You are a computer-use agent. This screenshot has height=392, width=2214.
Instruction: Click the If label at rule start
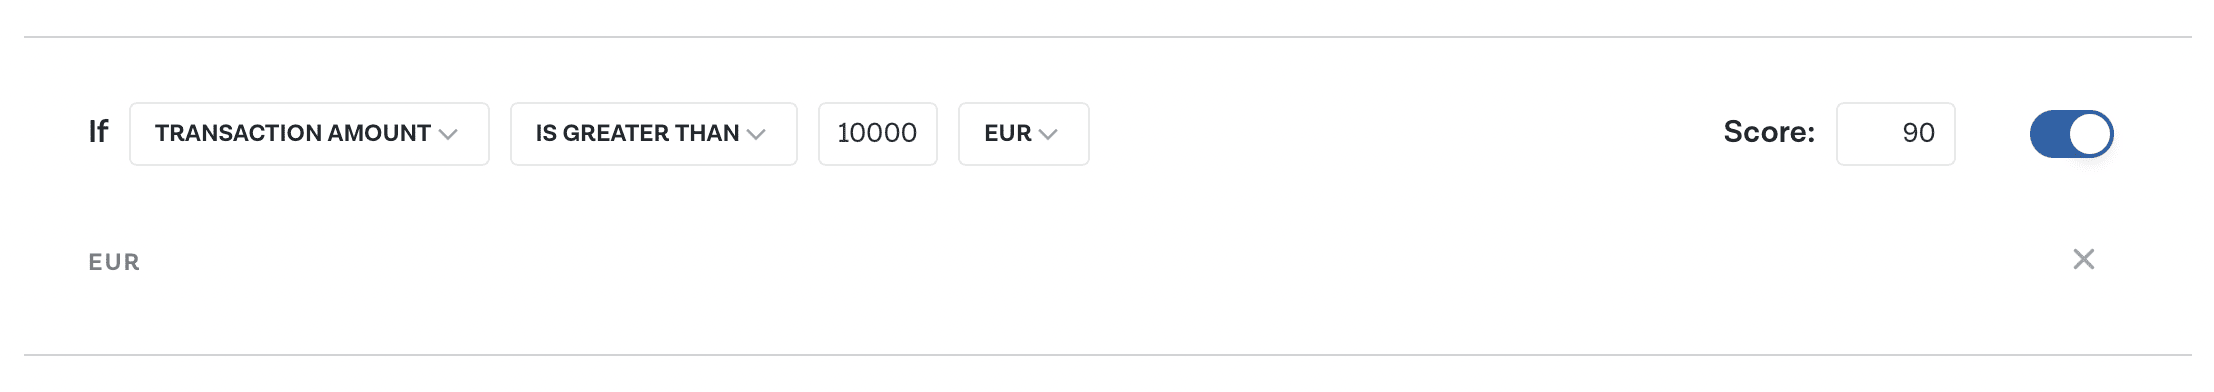point(98,132)
